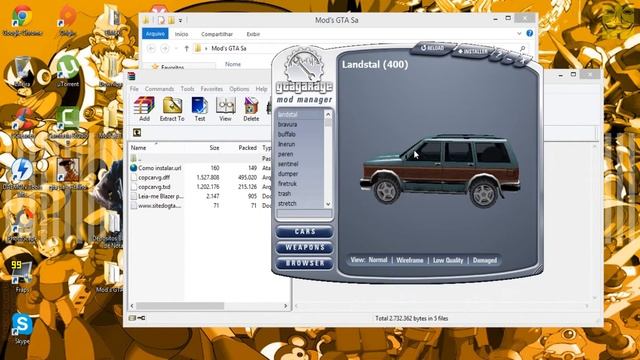Image resolution: width=640 pixels, height=360 pixels.
Task: Select firetruk in vehicle list
Action: [287, 184]
